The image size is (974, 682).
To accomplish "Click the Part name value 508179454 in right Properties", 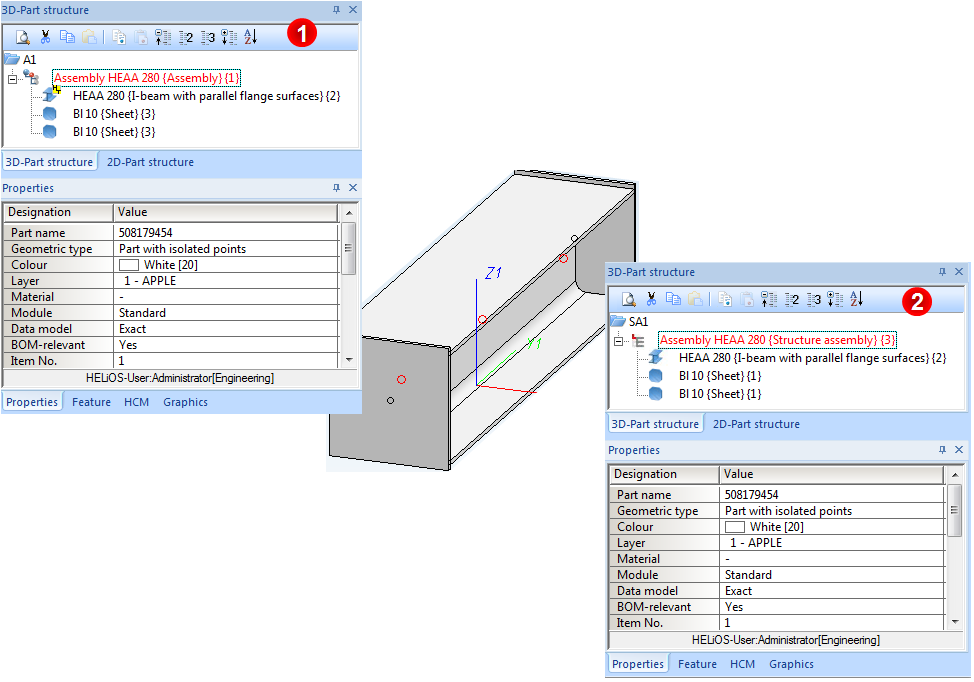I will (x=751, y=495).
